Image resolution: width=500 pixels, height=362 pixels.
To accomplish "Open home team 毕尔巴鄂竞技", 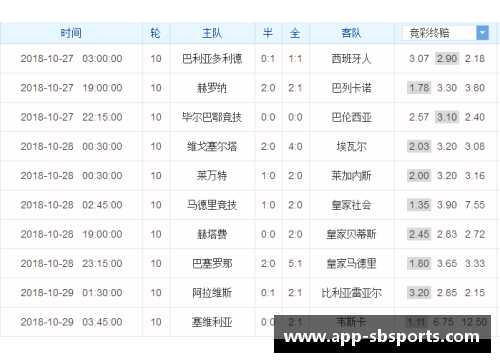I will [x=212, y=117].
